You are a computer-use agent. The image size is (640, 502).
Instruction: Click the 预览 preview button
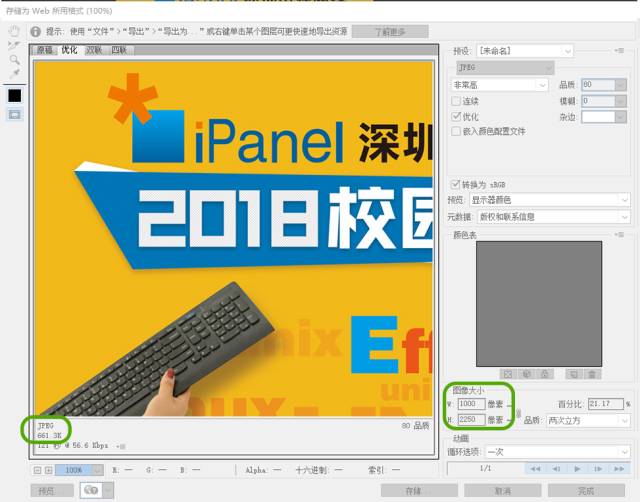pos(52,491)
